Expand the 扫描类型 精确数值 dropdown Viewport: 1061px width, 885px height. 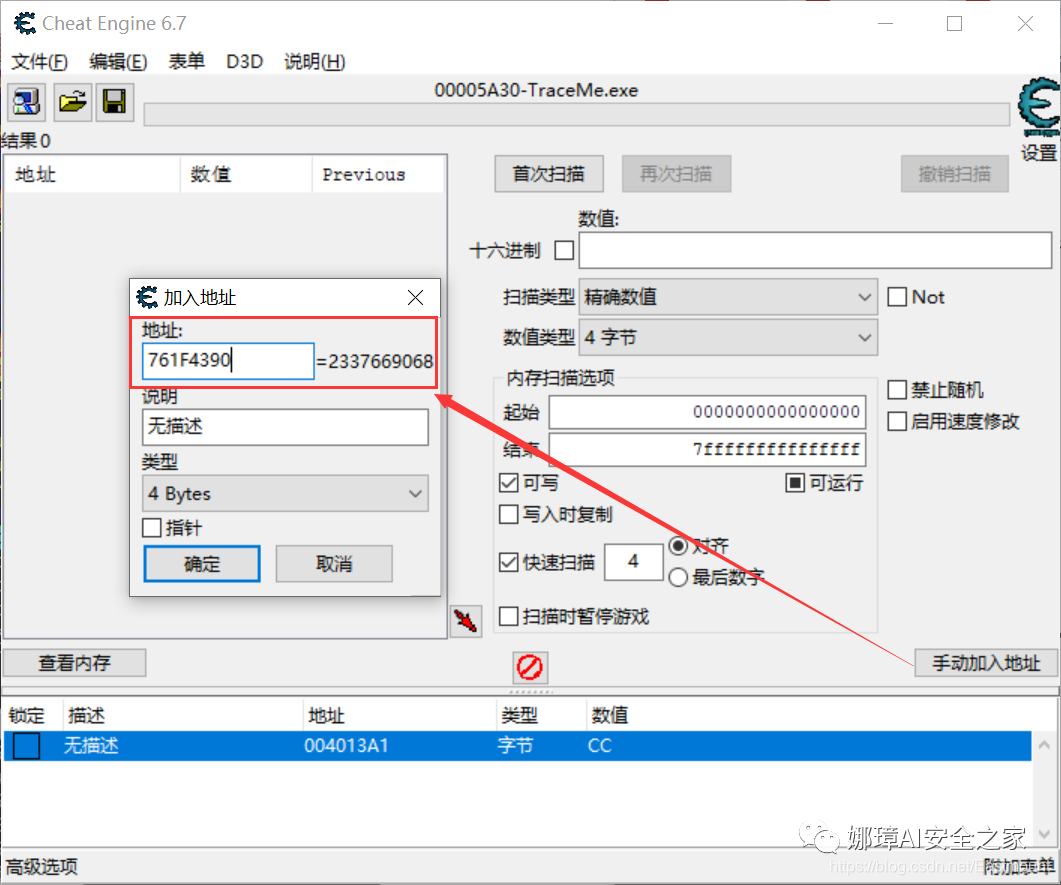point(729,297)
